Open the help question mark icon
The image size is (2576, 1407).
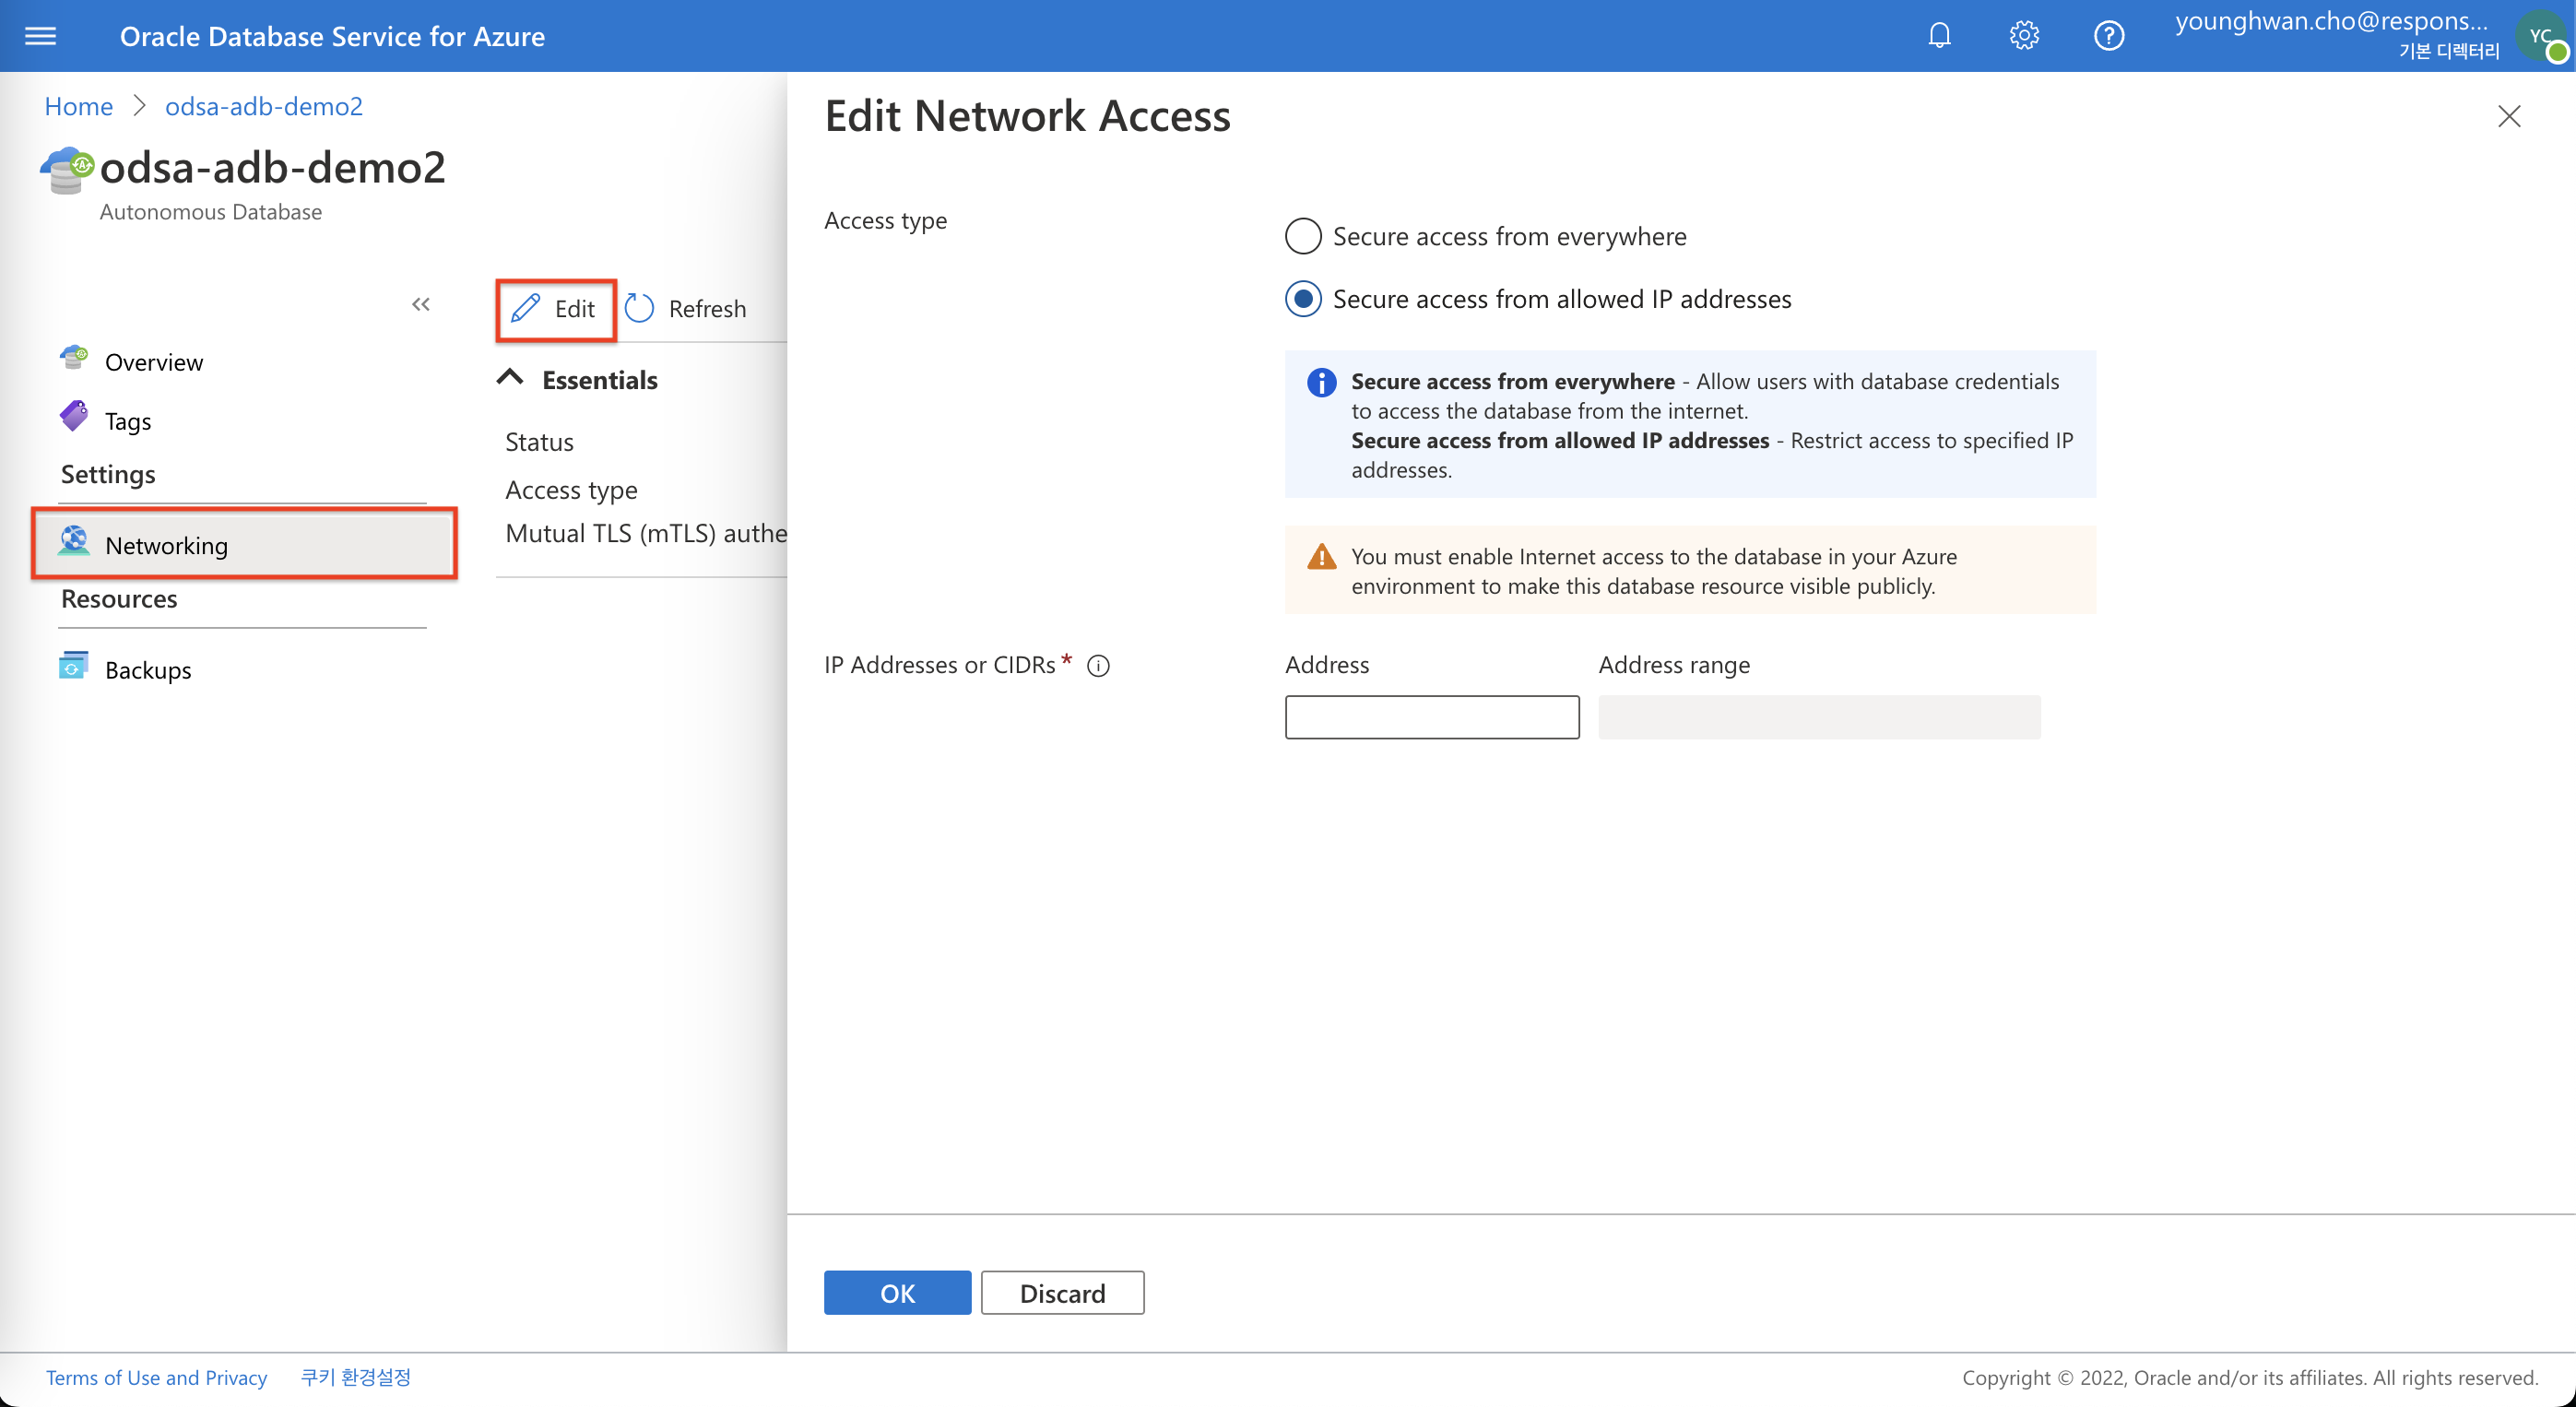pyautogui.click(x=2109, y=36)
